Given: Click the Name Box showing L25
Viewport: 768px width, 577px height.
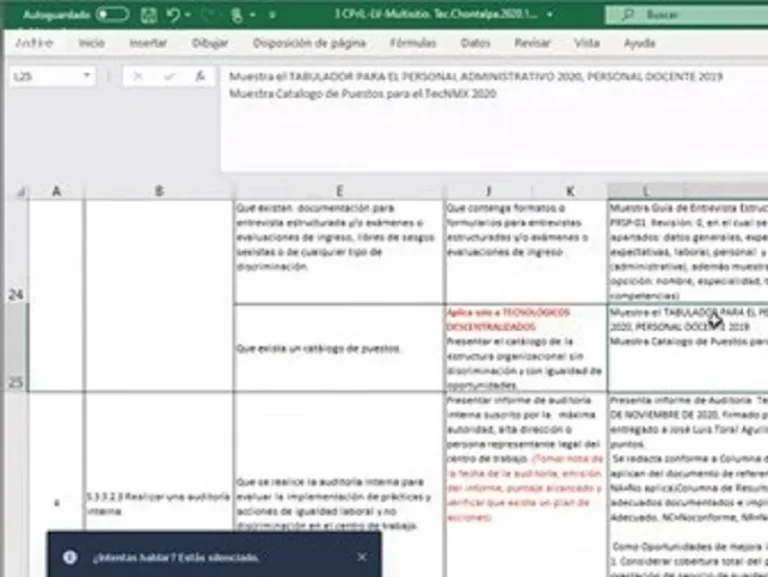Looking at the screenshot, I should click(45, 76).
